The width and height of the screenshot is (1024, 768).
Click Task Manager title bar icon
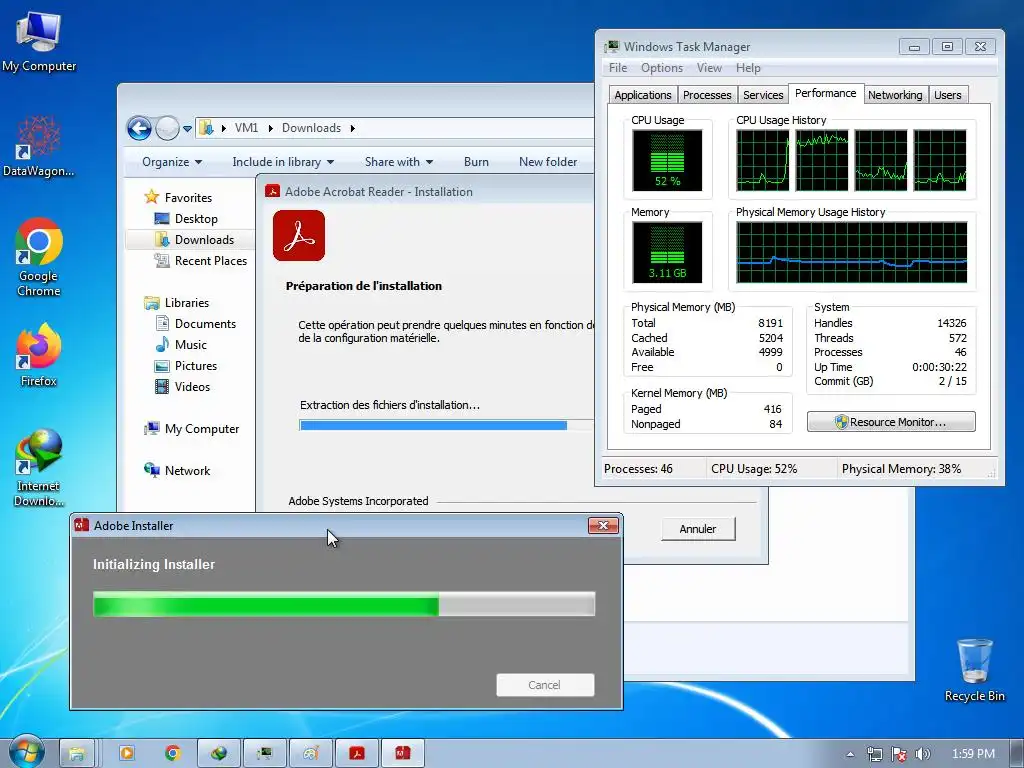(612, 46)
